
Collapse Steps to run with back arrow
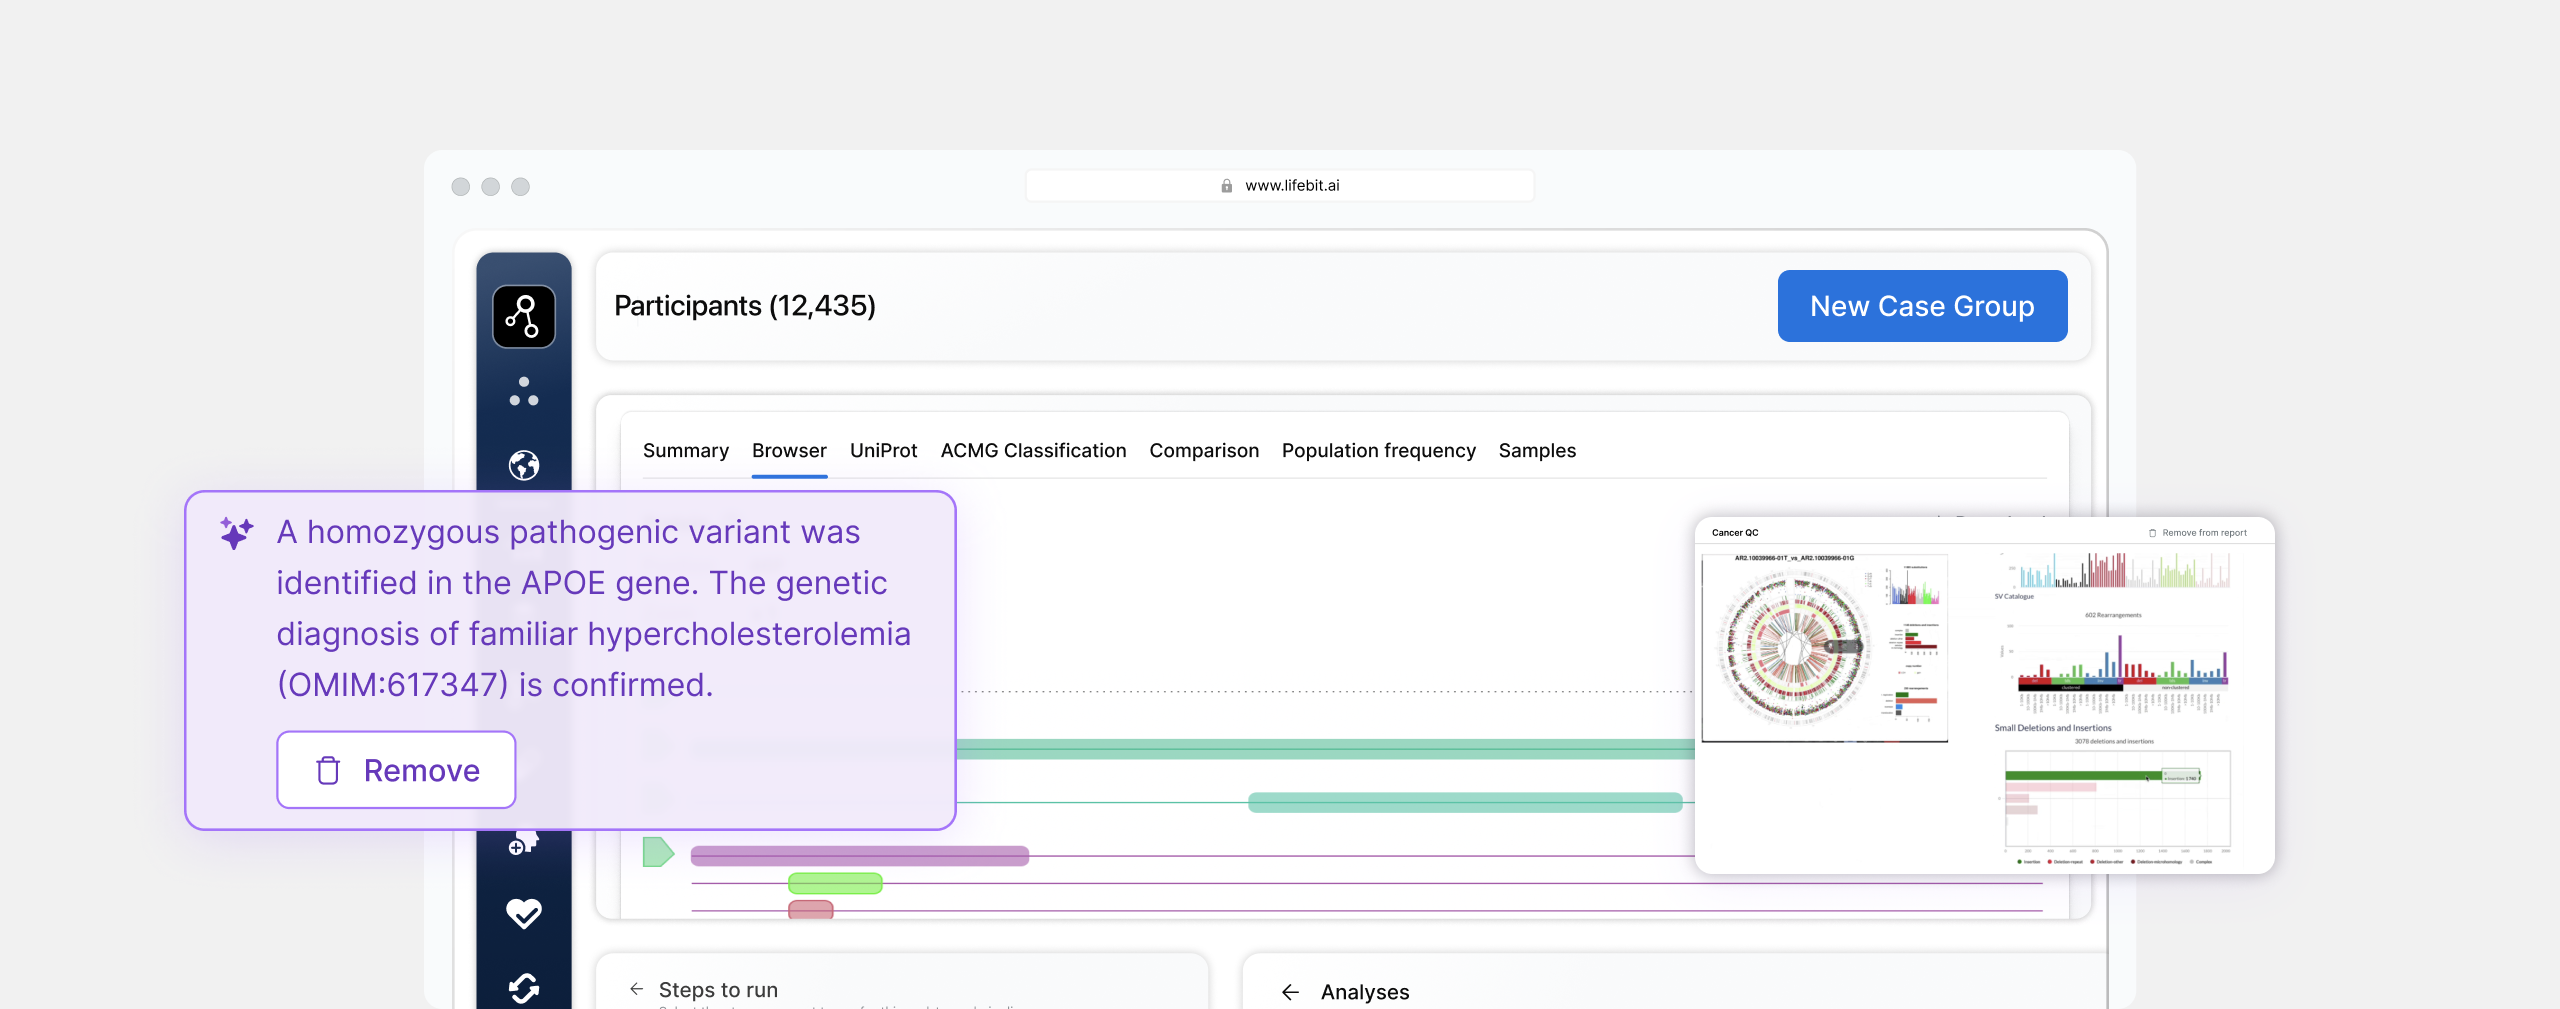(x=636, y=989)
